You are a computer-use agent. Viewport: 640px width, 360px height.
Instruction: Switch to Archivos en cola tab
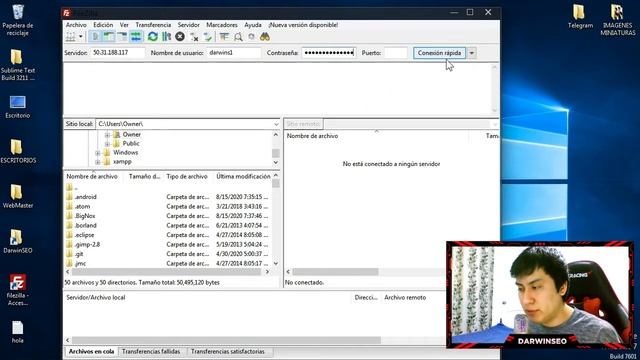point(91,351)
